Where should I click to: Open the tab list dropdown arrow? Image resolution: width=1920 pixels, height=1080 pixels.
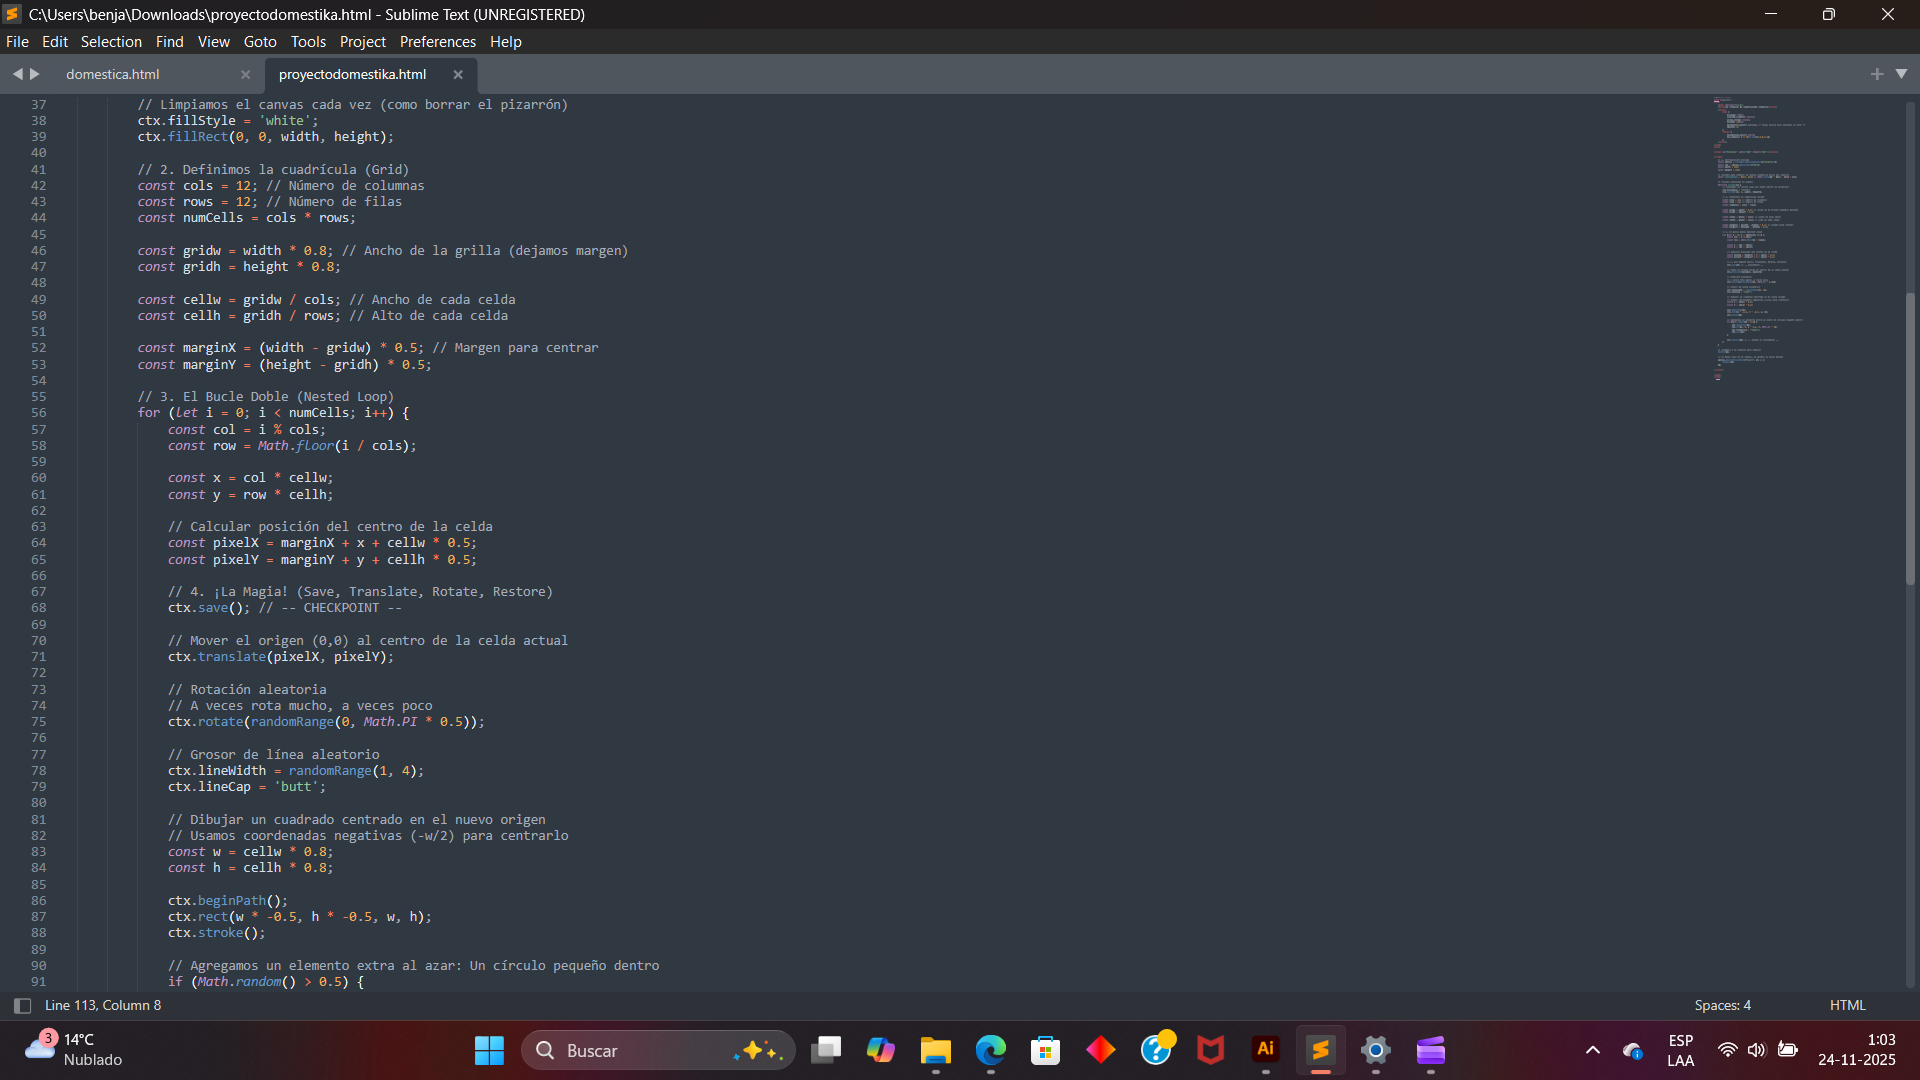pyautogui.click(x=1901, y=74)
